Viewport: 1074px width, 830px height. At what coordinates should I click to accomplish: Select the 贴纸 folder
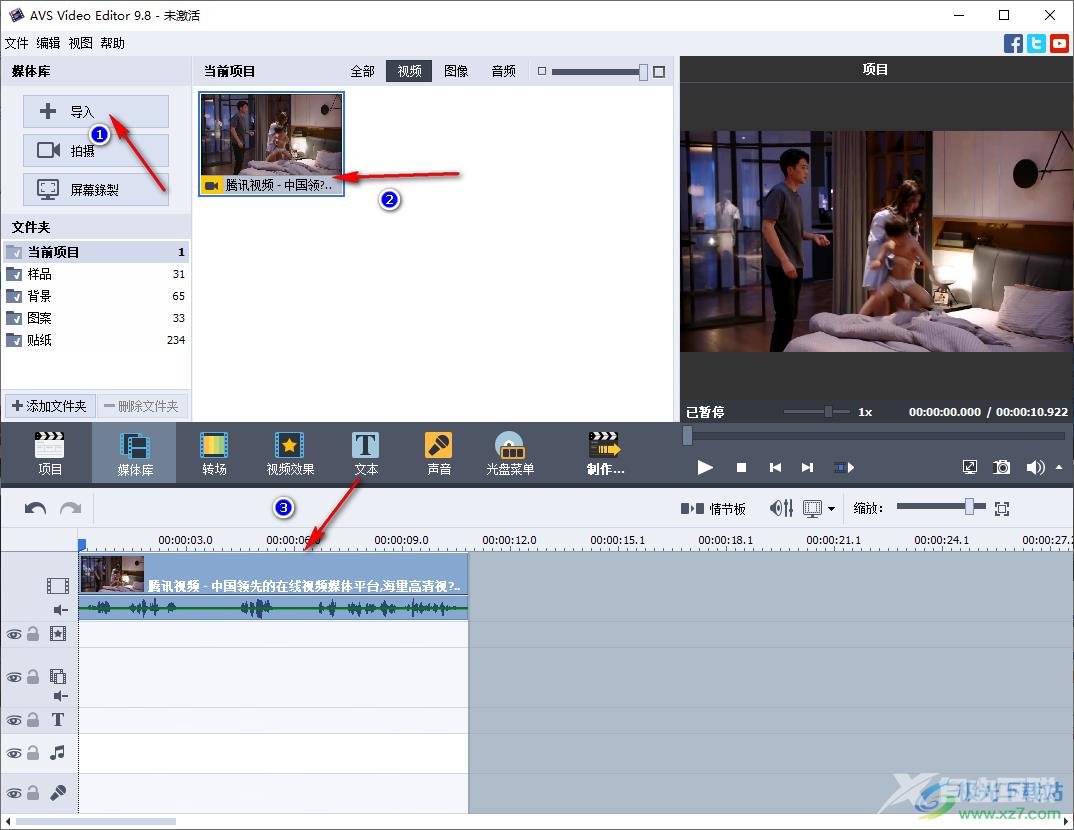96,340
